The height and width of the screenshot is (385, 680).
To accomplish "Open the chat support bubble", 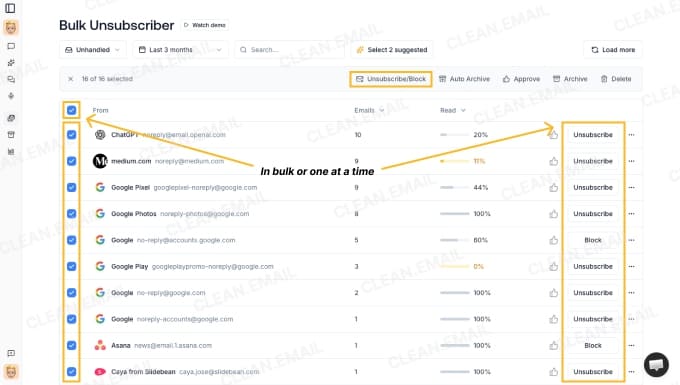I will coord(656,365).
